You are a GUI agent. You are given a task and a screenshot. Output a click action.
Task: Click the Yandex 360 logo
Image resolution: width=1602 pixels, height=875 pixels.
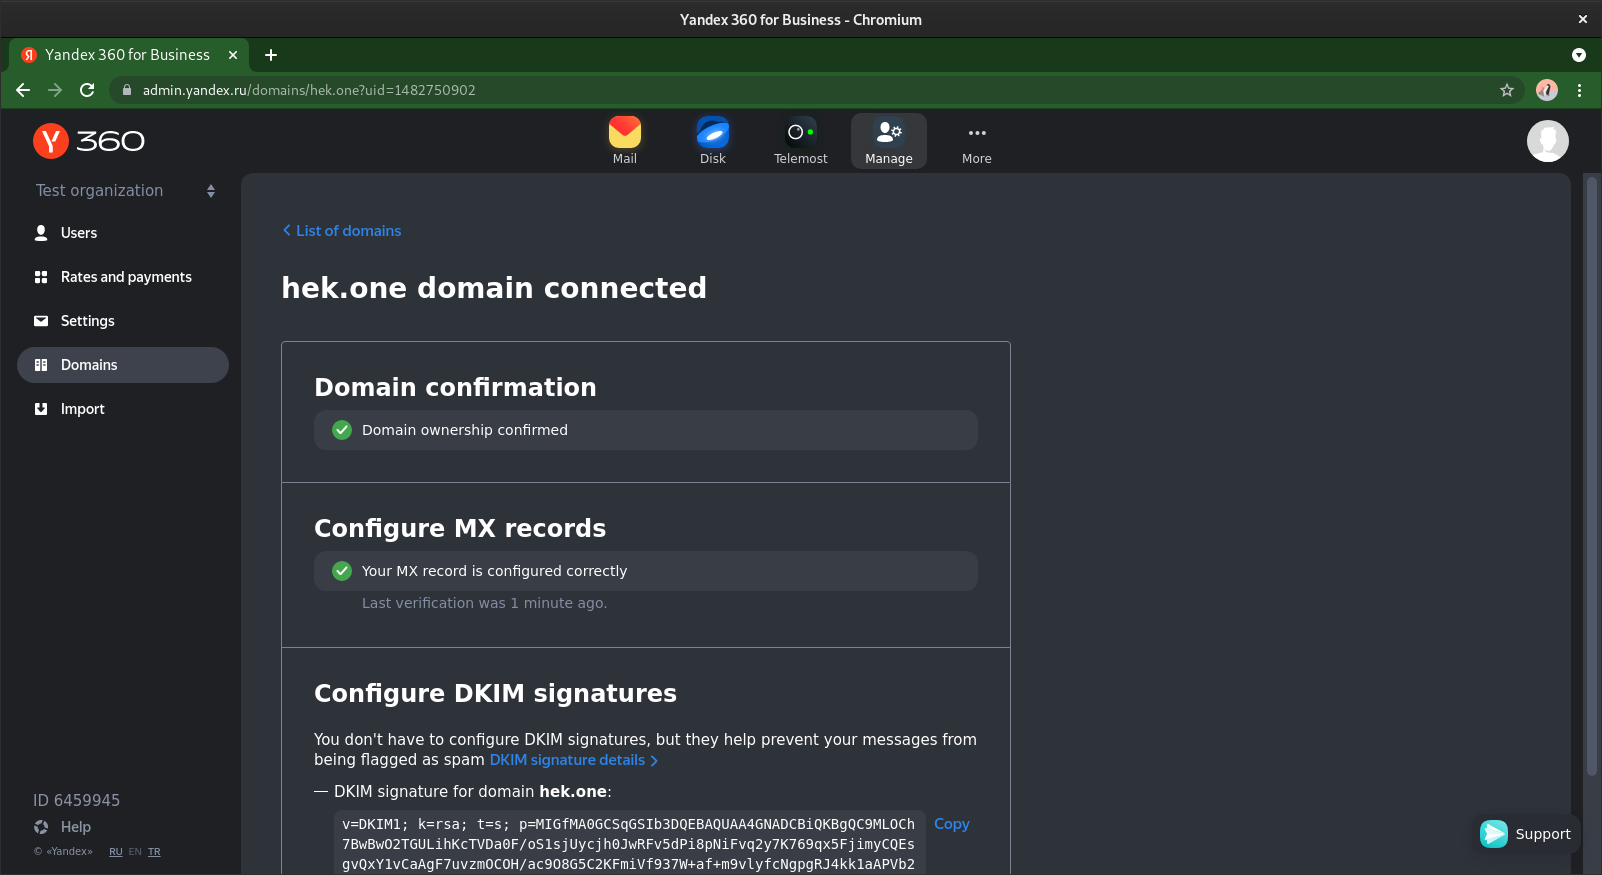(x=89, y=141)
